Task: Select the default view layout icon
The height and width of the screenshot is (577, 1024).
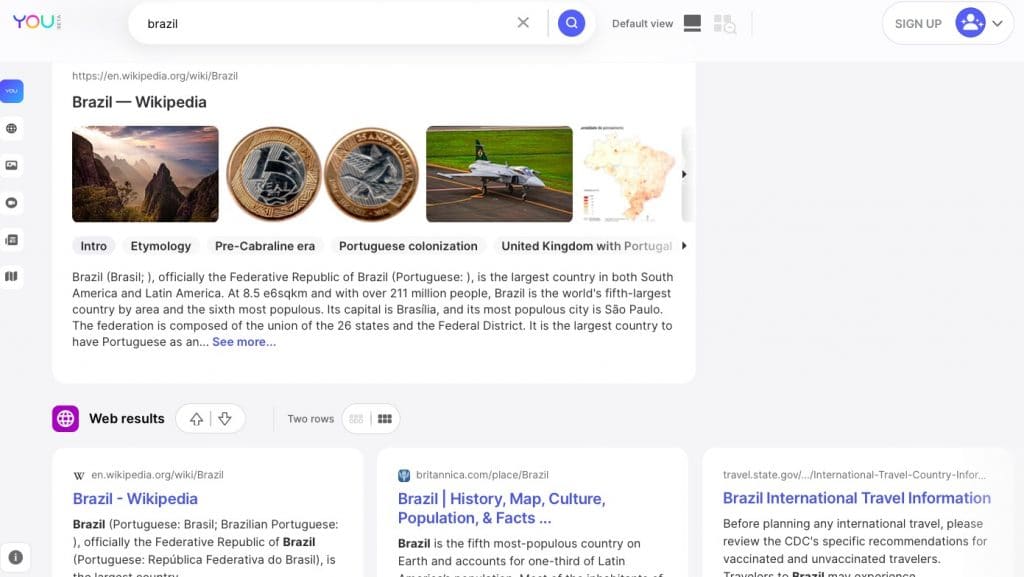Action: pos(692,23)
